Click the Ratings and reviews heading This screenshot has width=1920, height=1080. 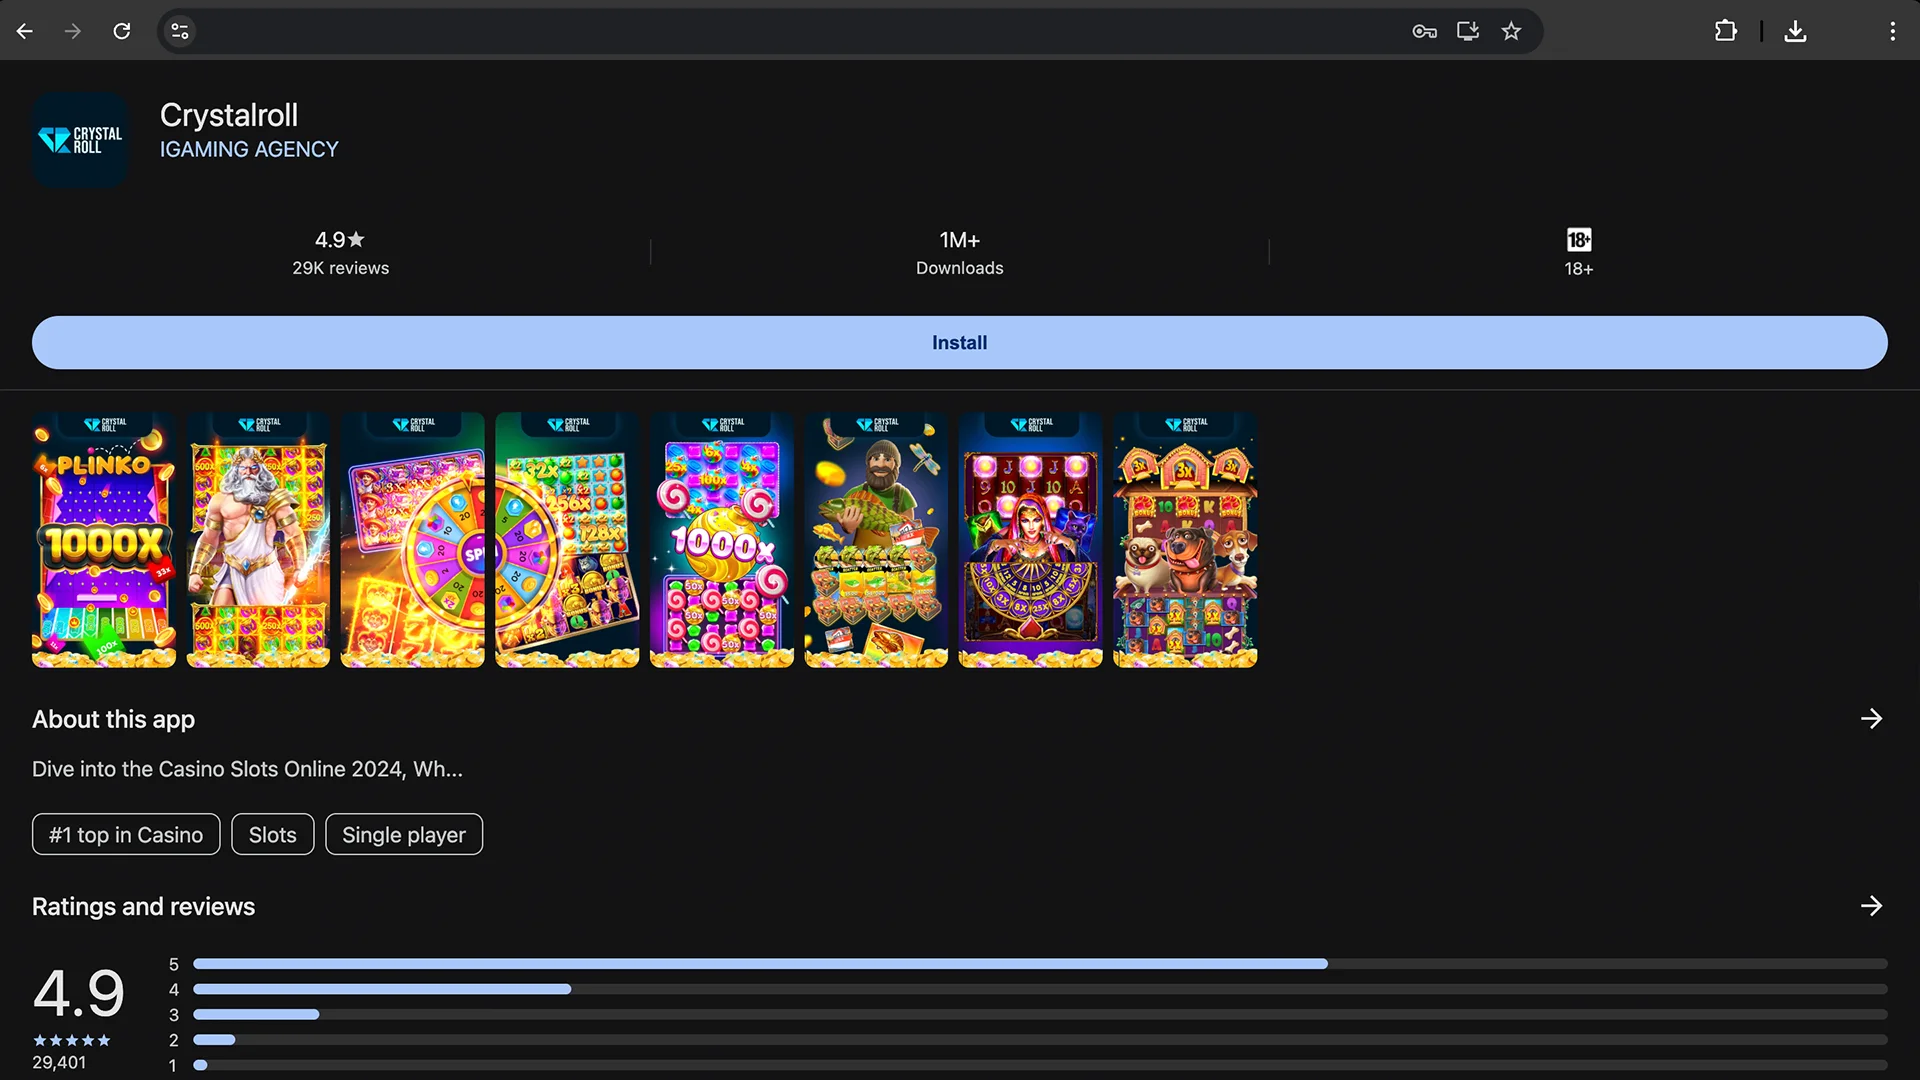tap(143, 906)
